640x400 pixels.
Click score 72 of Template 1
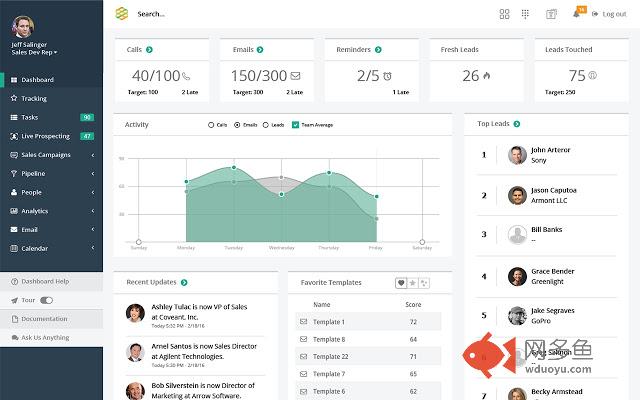(413, 322)
